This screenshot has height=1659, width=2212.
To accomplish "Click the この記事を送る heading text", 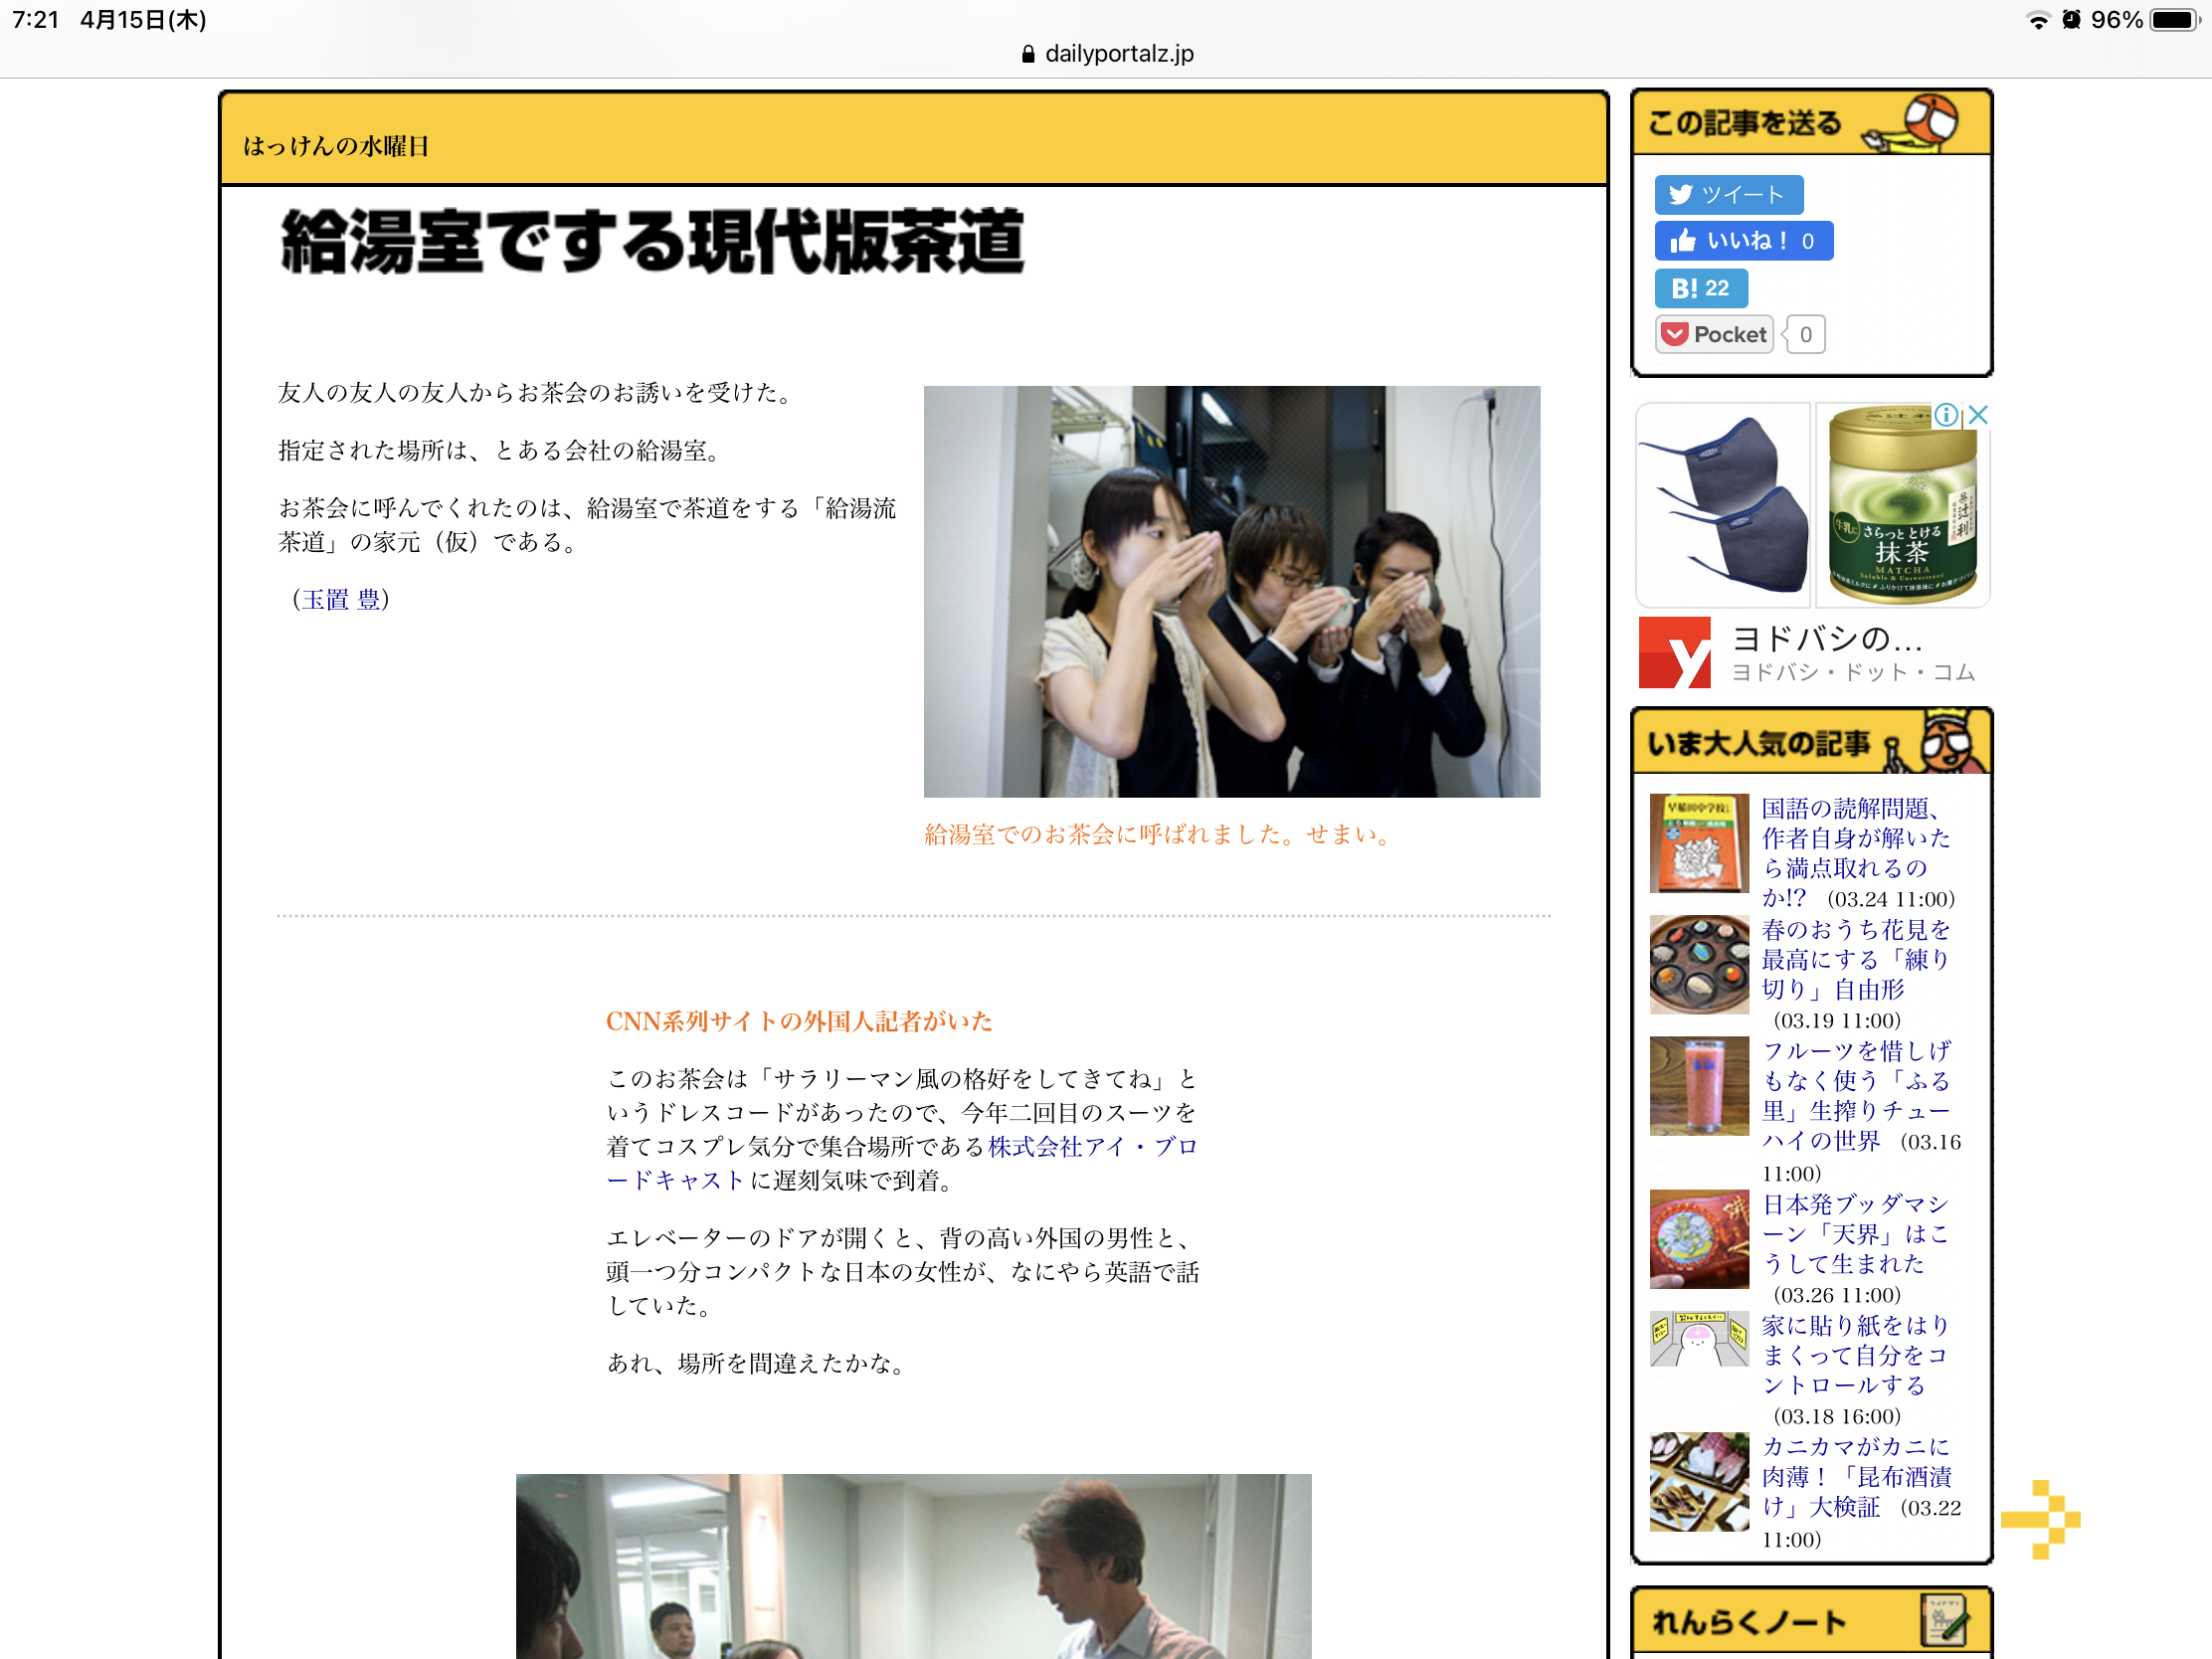I will coord(1744,123).
